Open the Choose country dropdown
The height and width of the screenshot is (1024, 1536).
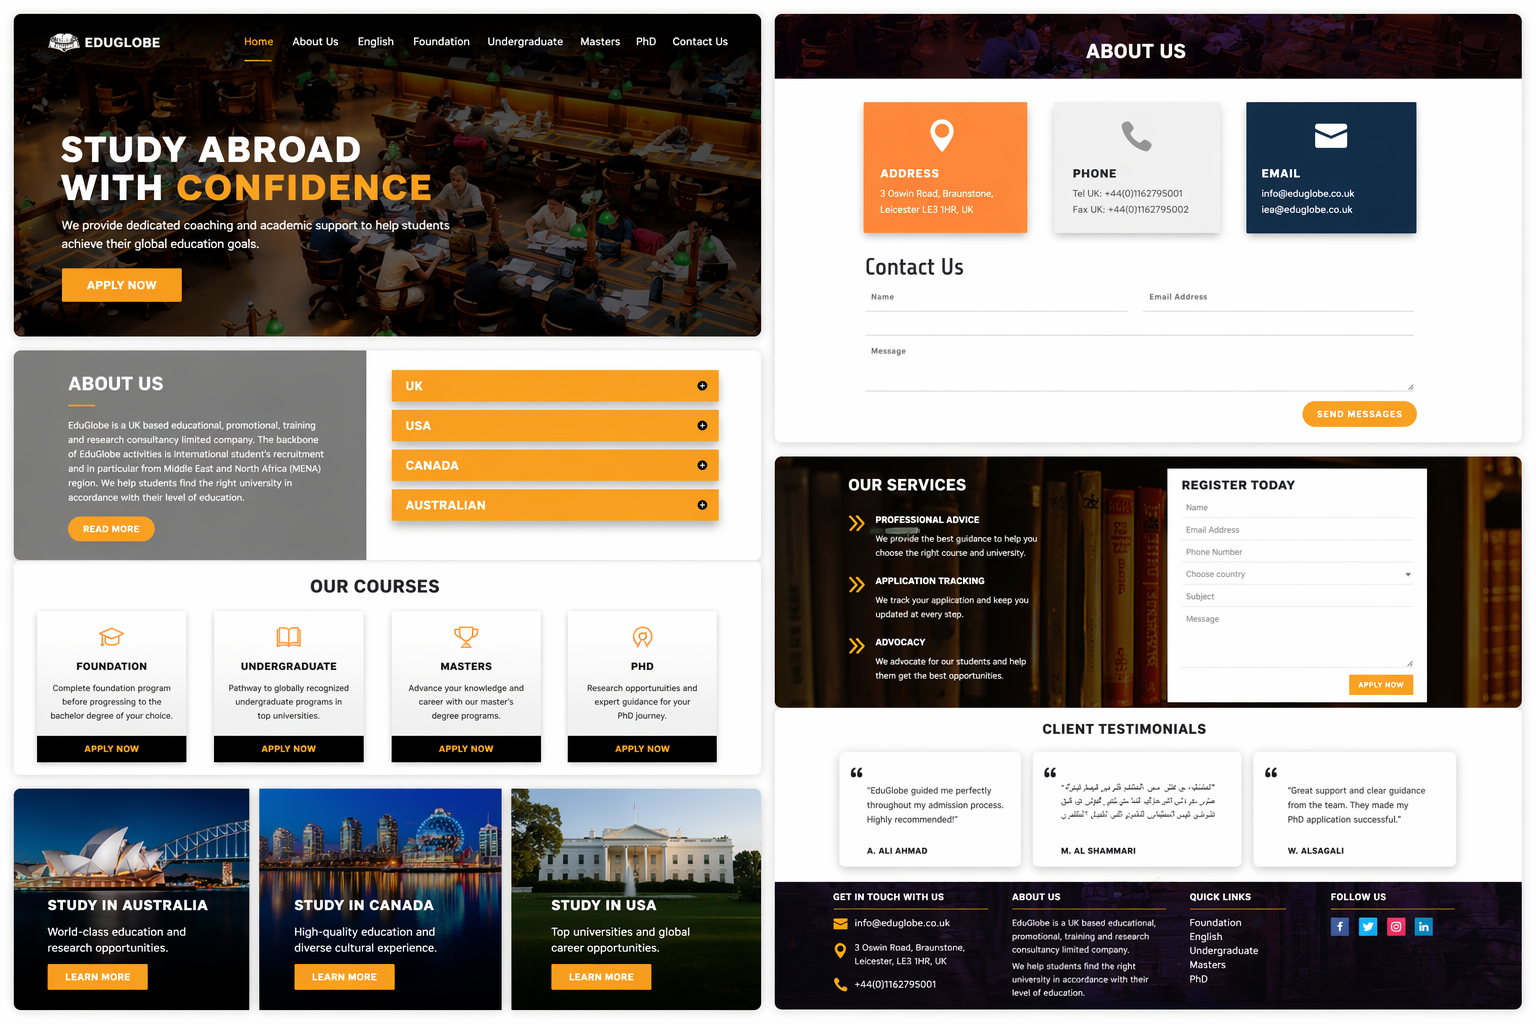(x=1297, y=574)
